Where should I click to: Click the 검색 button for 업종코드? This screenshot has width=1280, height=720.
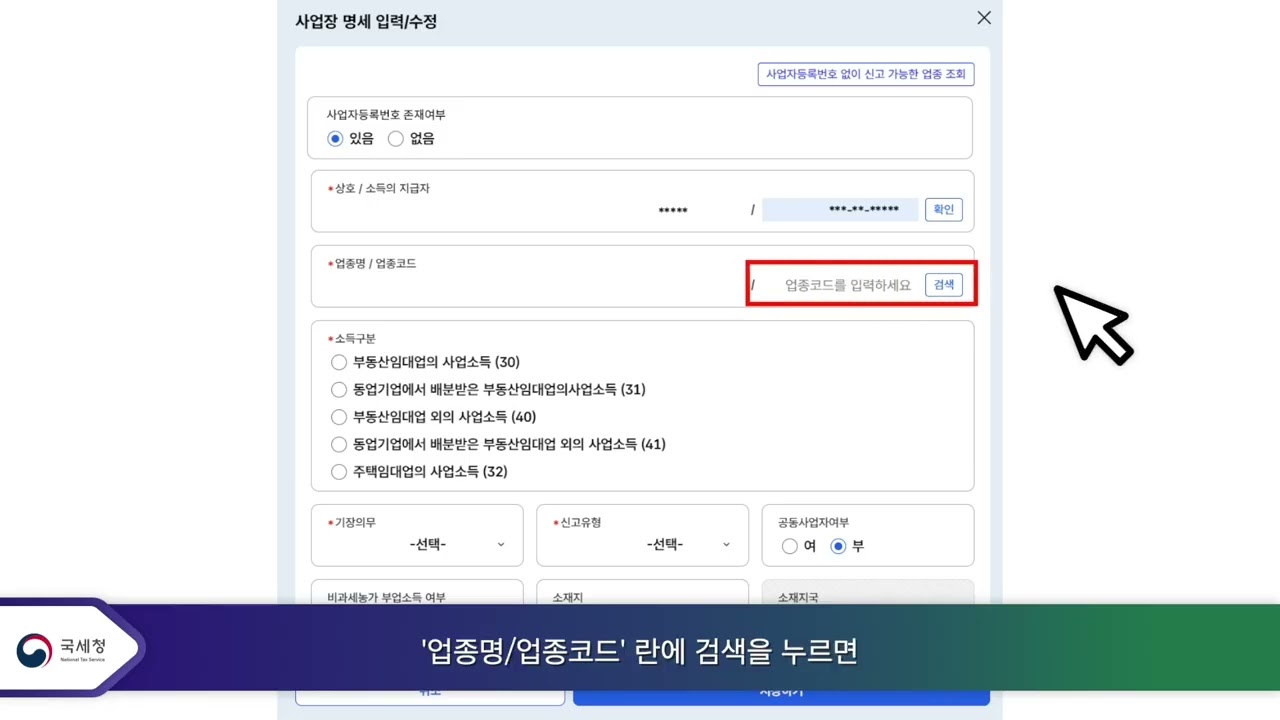[943, 285]
